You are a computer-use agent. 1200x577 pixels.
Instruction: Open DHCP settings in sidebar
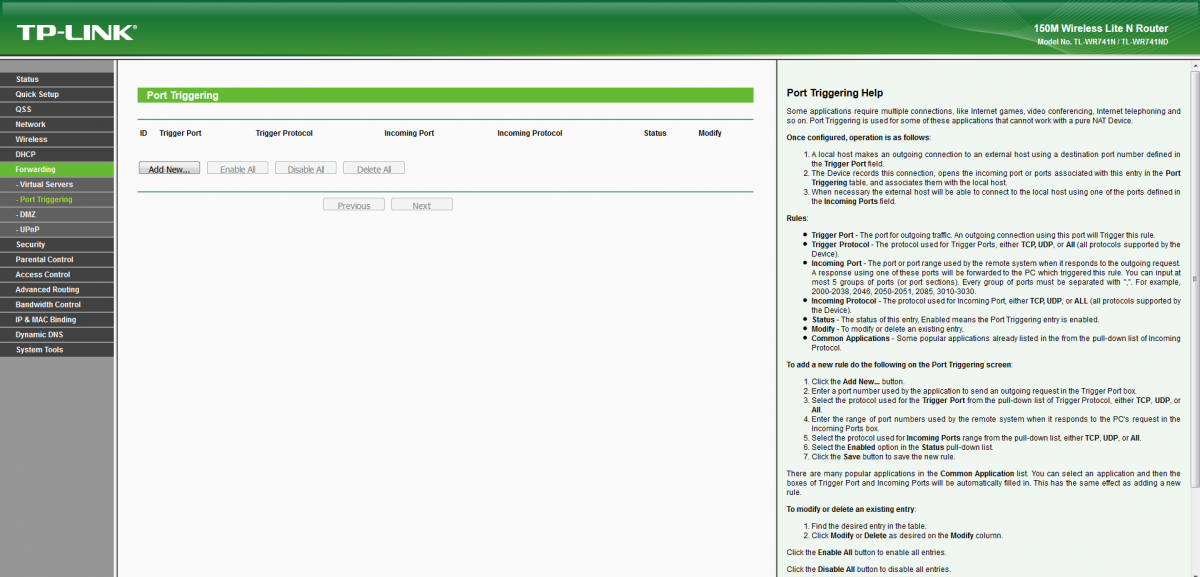coord(57,154)
